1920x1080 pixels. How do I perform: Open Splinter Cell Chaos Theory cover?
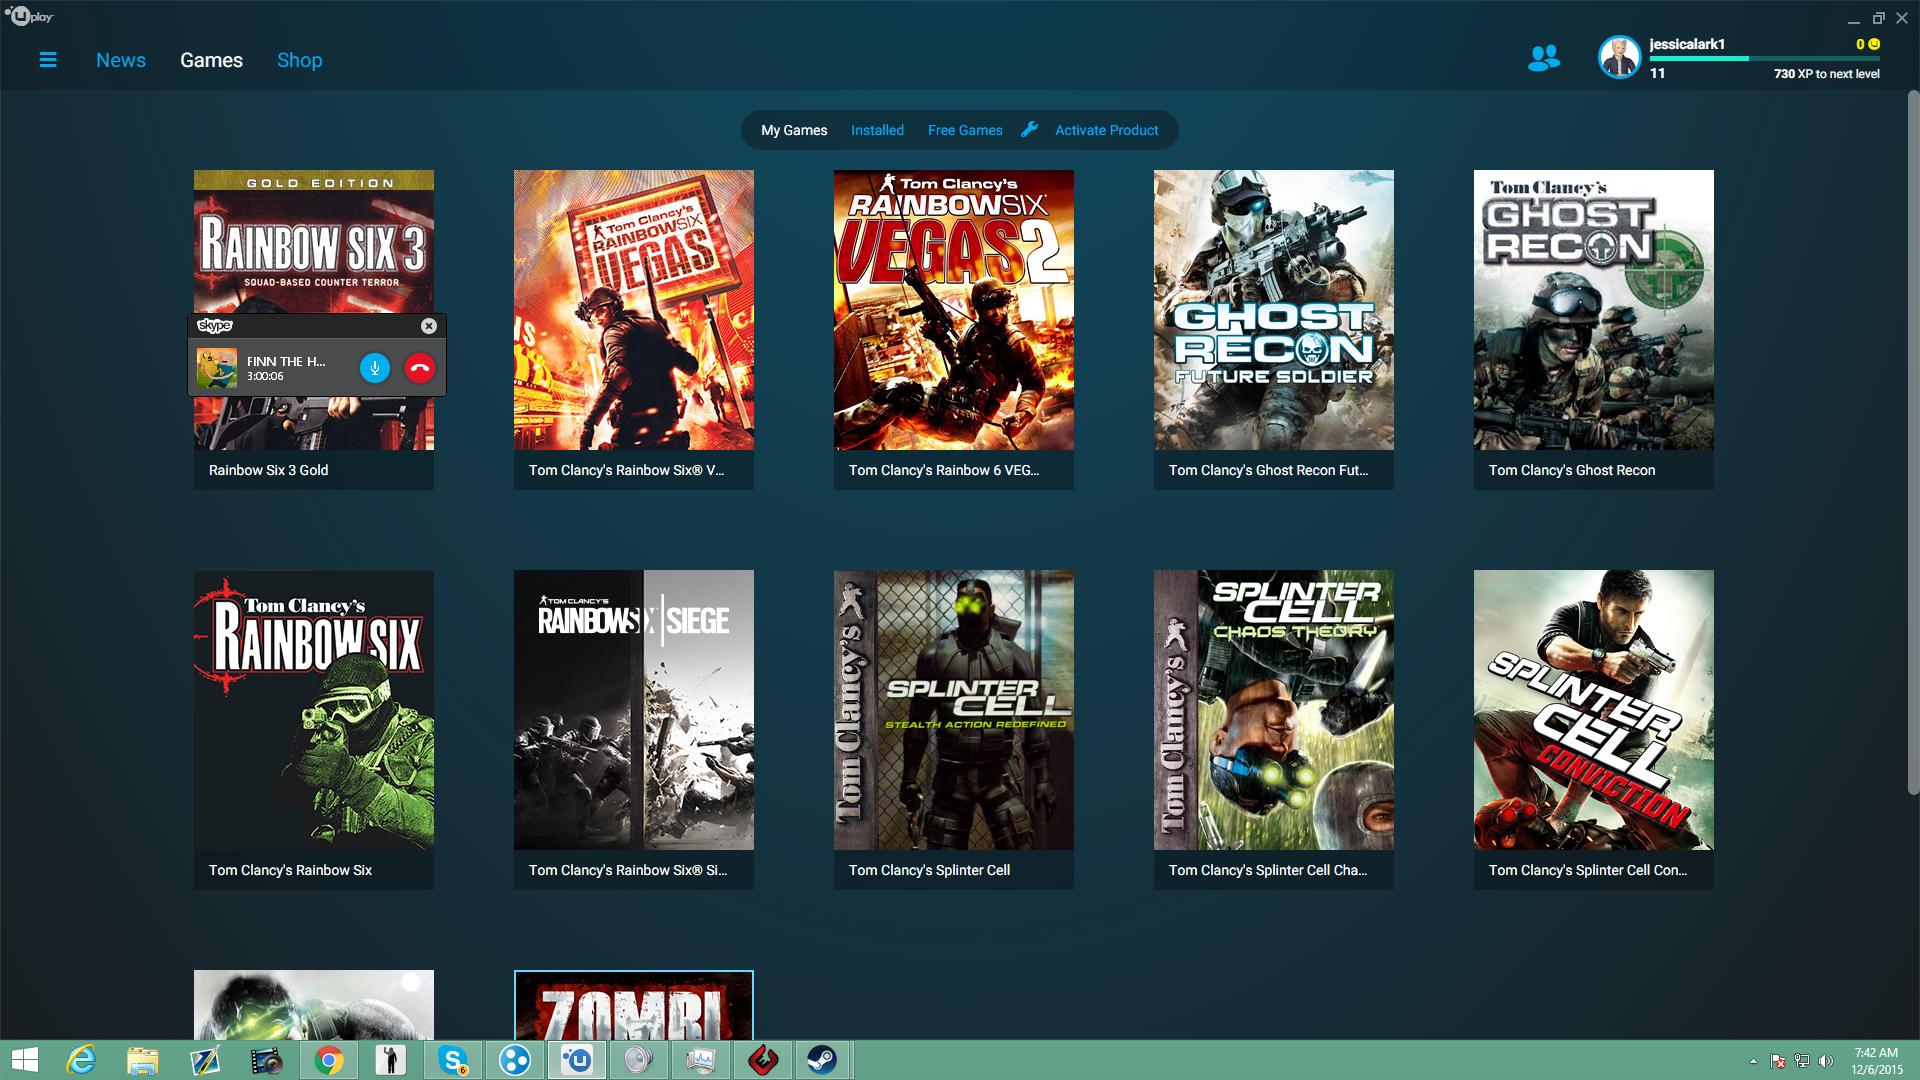point(1274,710)
